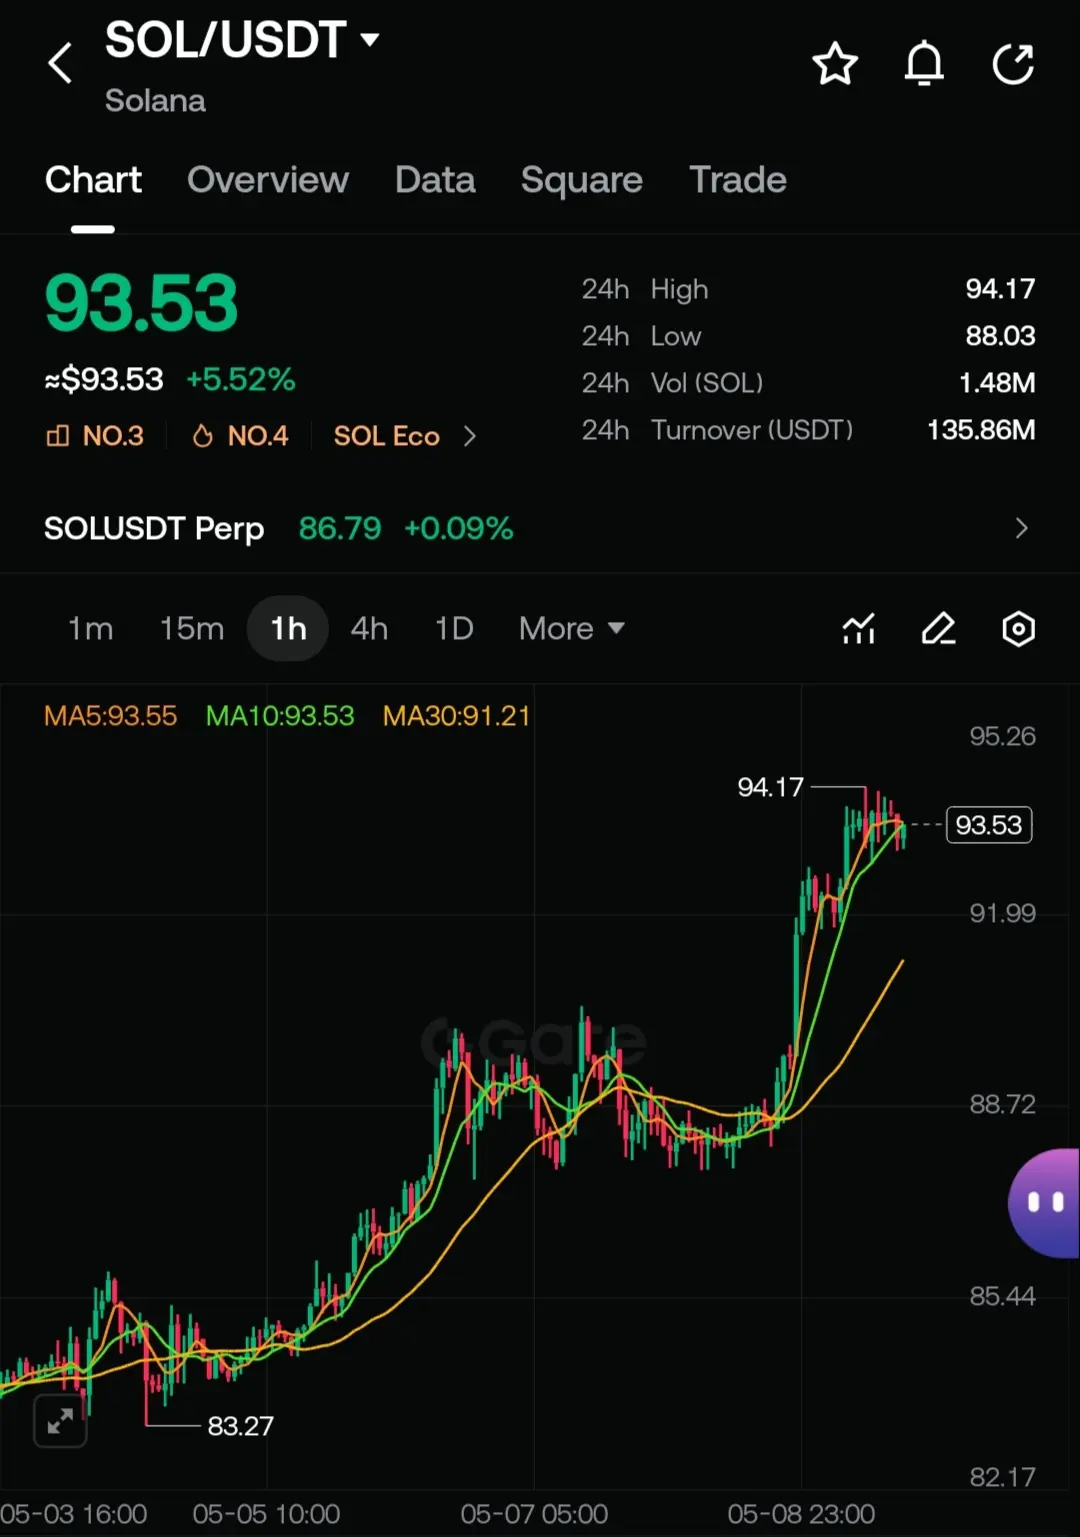Tap the current price 93.53 headline

141,303
